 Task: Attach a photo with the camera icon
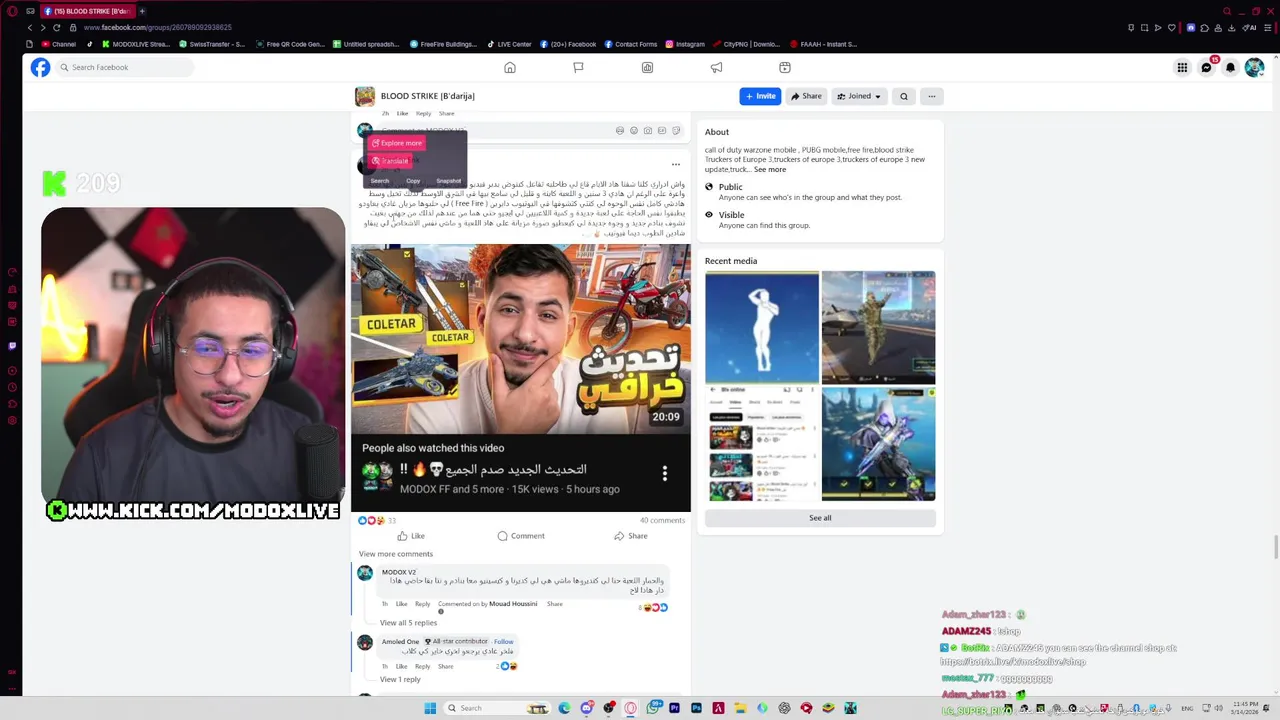tap(648, 130)
